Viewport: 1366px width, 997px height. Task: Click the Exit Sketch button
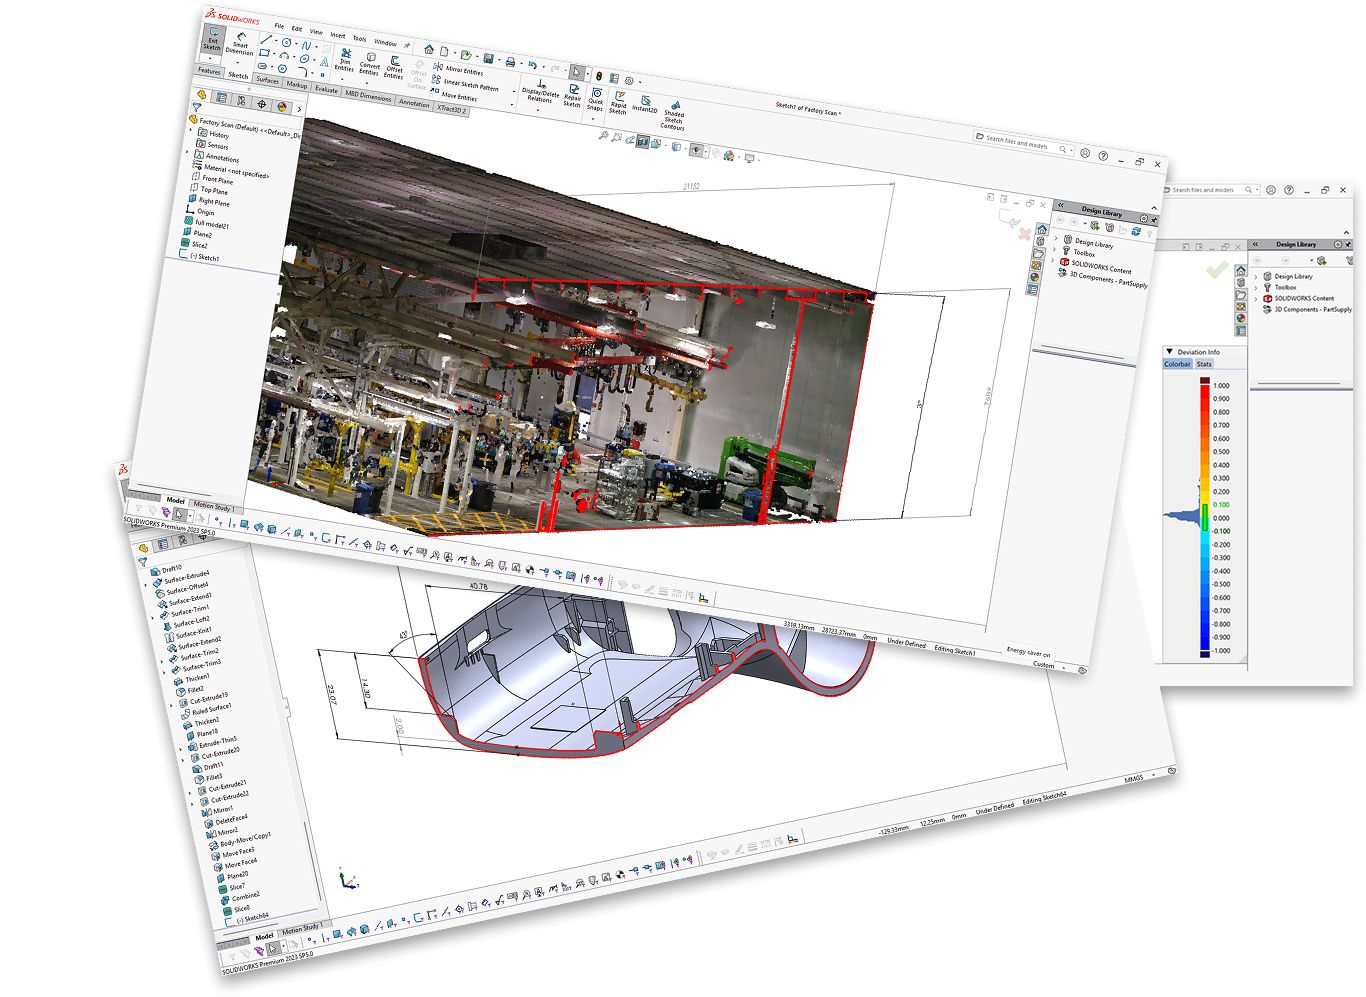point(212,40)
